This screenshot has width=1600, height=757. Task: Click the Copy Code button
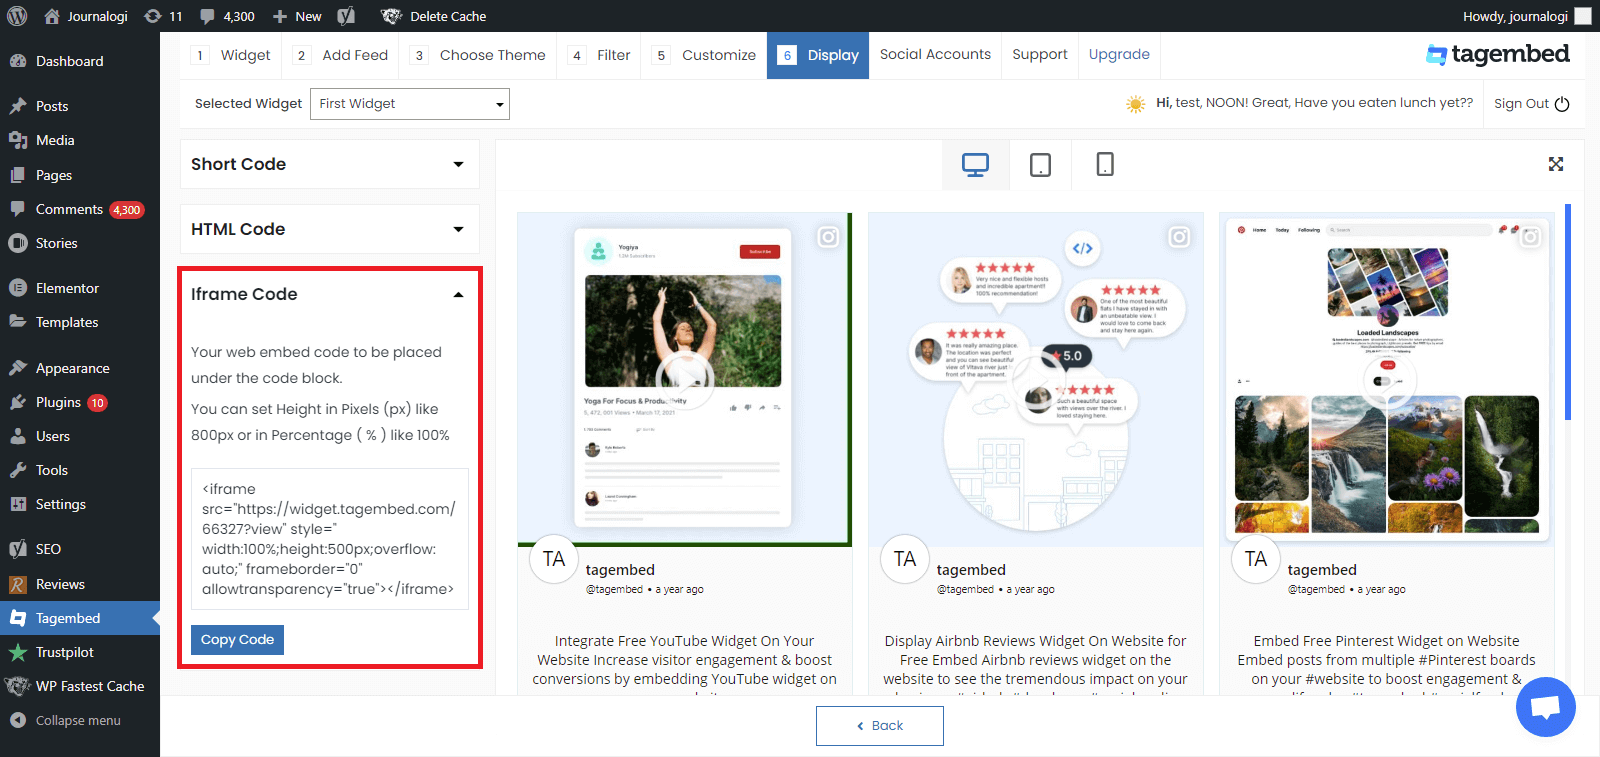237,640
